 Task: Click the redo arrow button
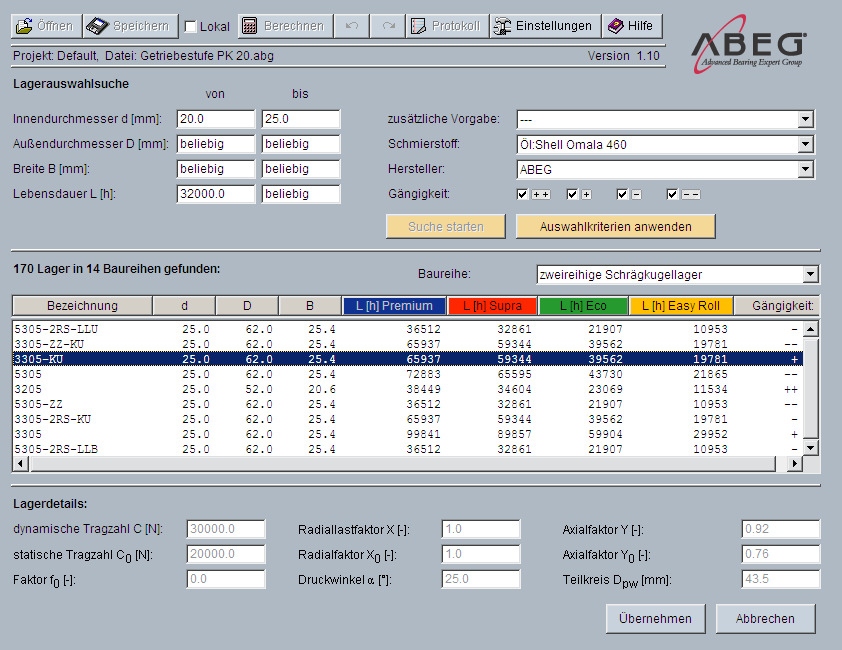[388, 26]
